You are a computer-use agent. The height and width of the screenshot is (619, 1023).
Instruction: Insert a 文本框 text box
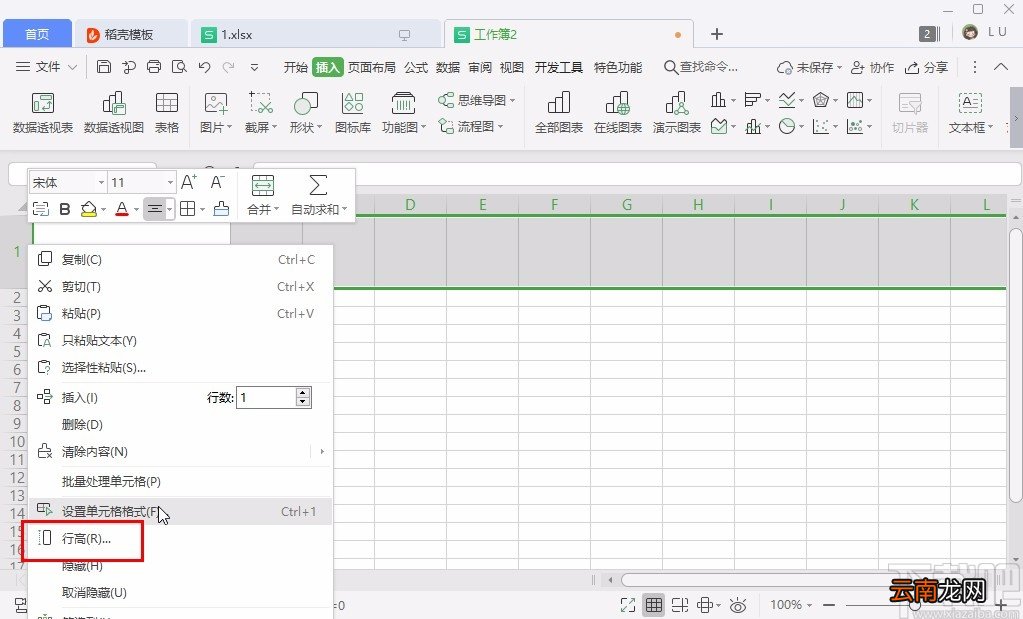970,112
